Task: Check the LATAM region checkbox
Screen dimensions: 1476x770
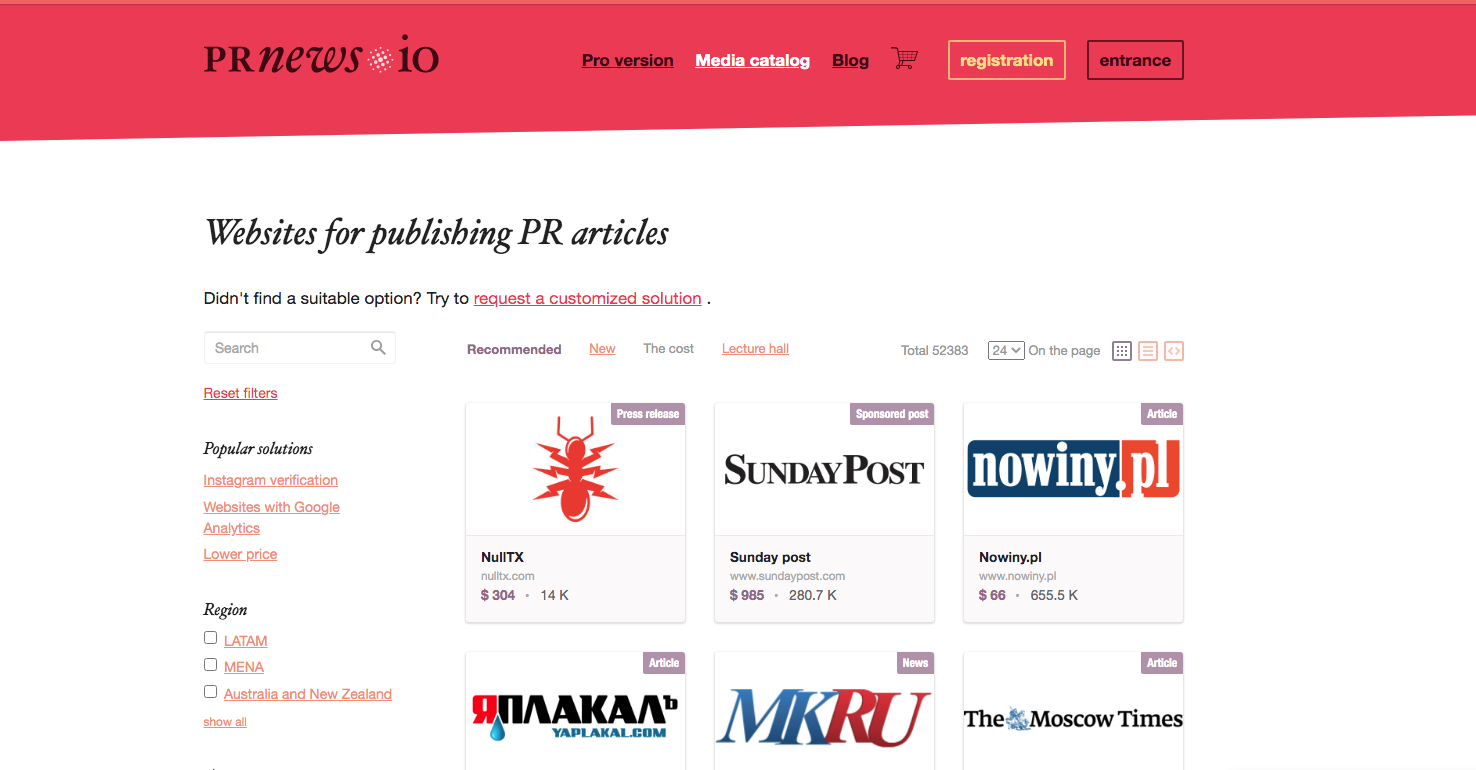Action: click(x=210, y=637)
